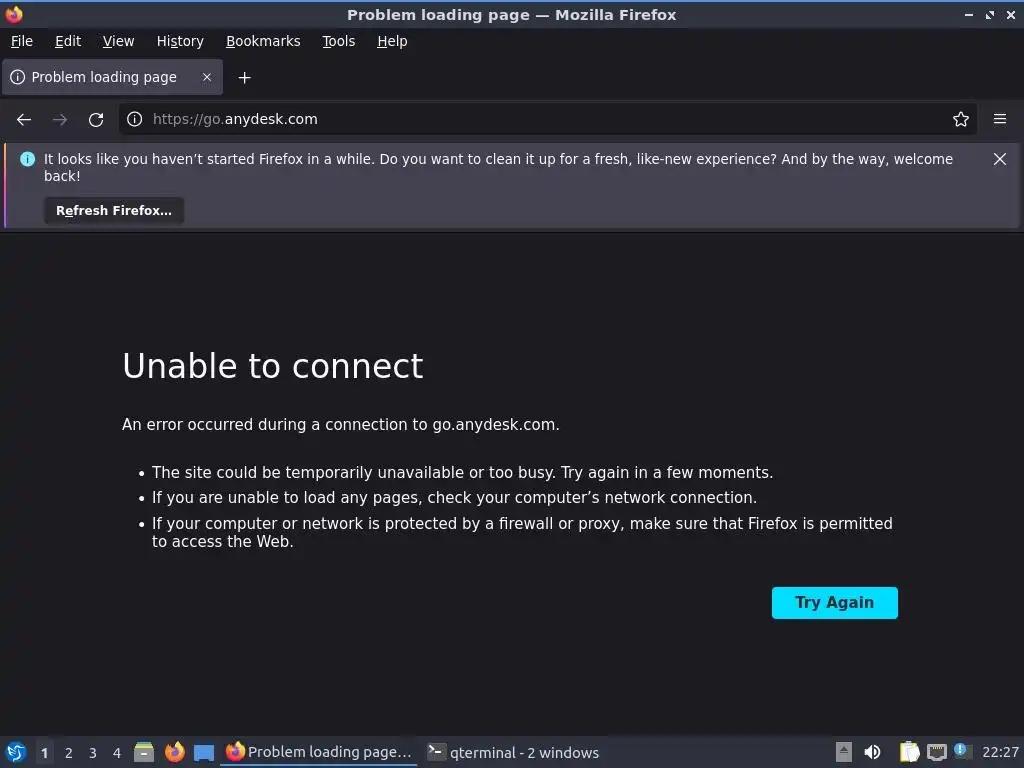This screenshot has height=768, width=1024.
Task: Click the info icon in notification bar
Action: [x=27, y=159]
